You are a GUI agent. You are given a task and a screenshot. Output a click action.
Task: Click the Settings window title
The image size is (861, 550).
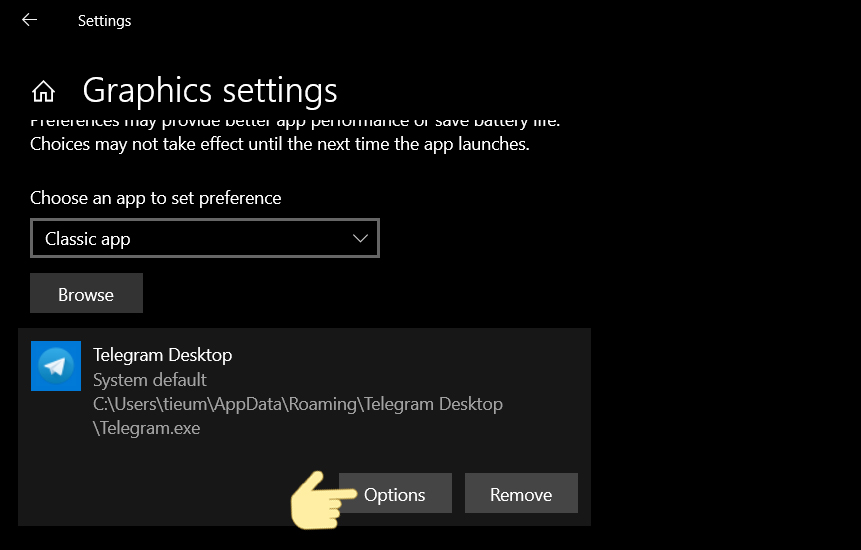[104, 21]
